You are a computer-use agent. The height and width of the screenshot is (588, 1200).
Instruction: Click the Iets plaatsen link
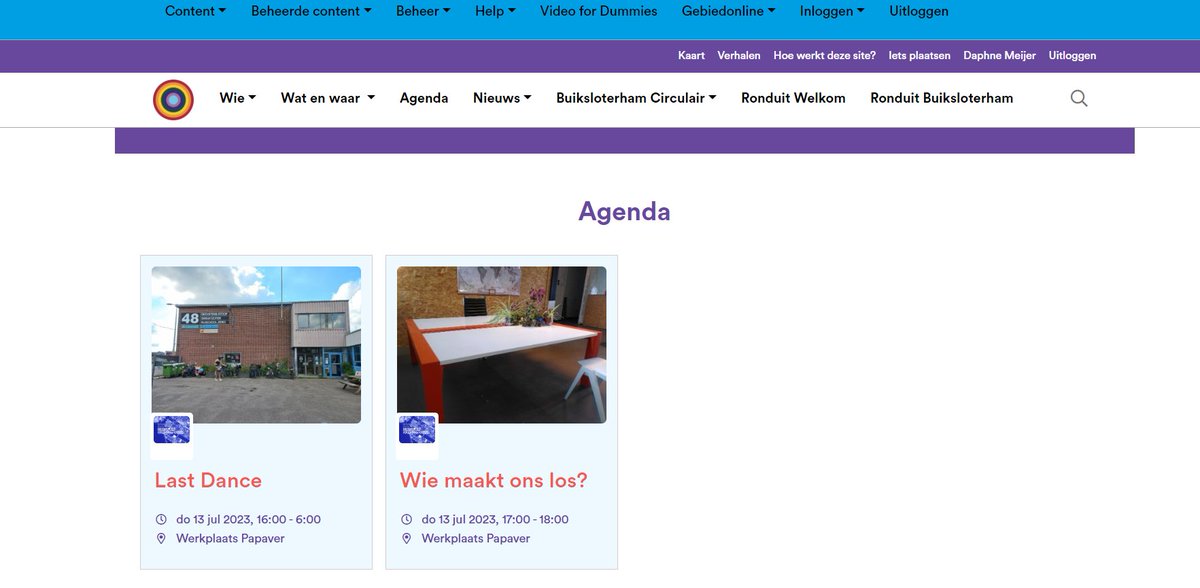[x=919, y=55]
